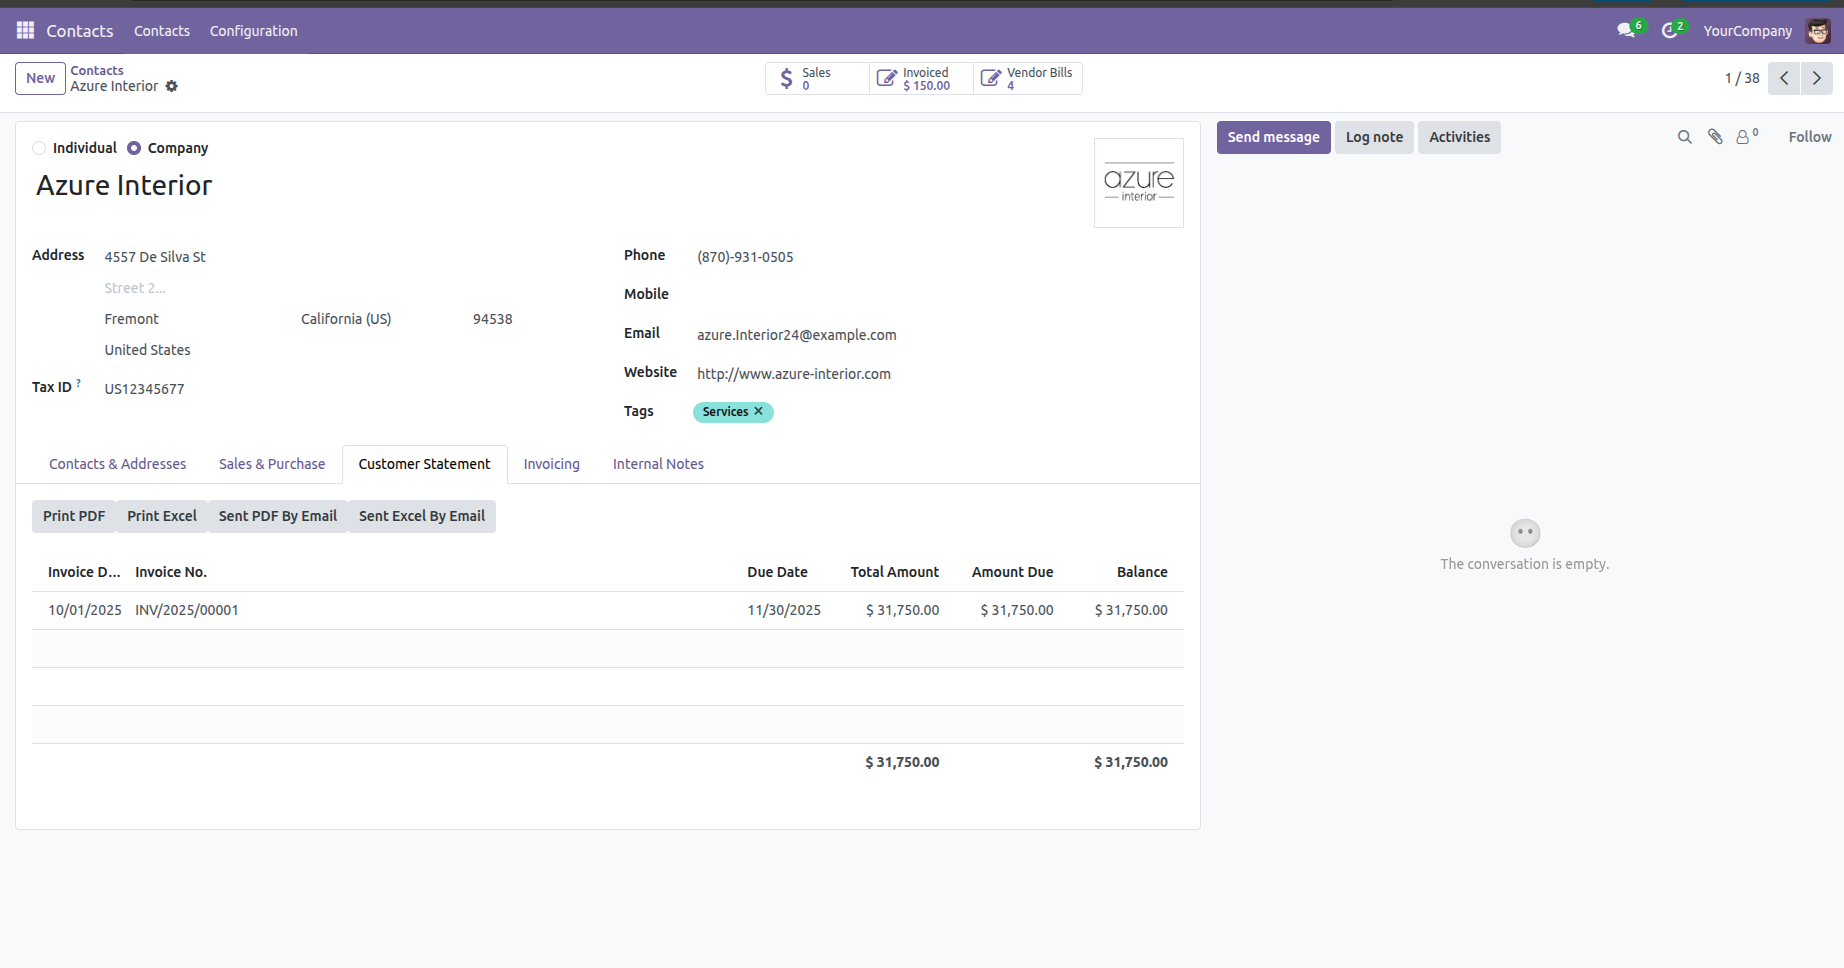This screenshot has width=1844, height=968.
Task: Click the Log note button
Action: point(1374,137)
